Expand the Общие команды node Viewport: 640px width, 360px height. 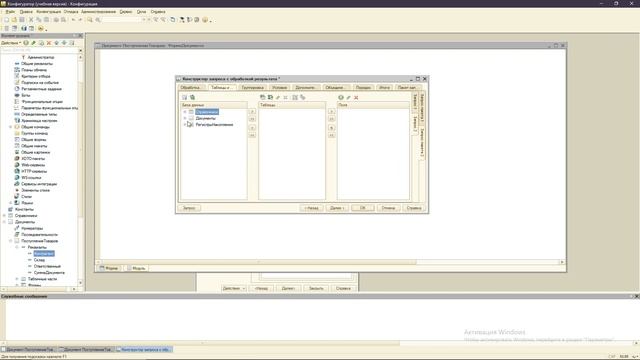point(11,127)
